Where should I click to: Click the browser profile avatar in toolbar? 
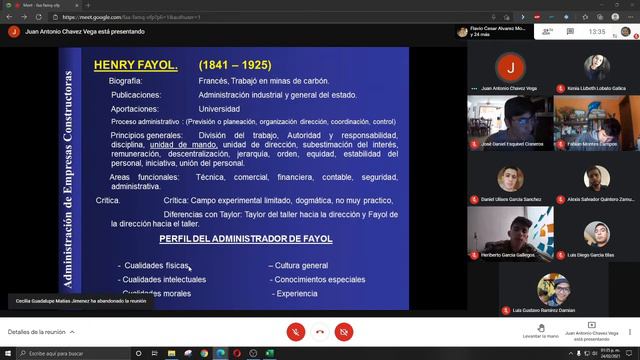click(x=616, y=17)
